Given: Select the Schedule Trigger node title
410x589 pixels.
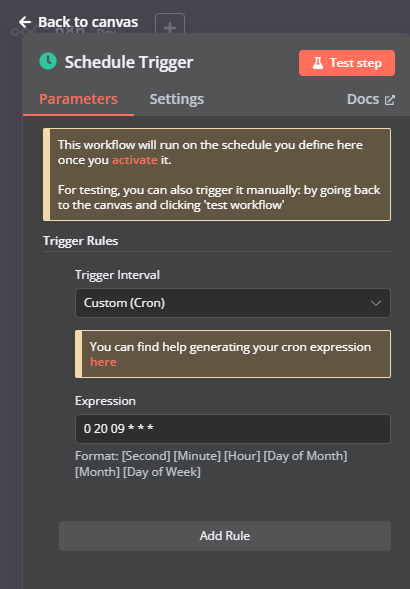Looking at the screenshot, I should (129, 62).
